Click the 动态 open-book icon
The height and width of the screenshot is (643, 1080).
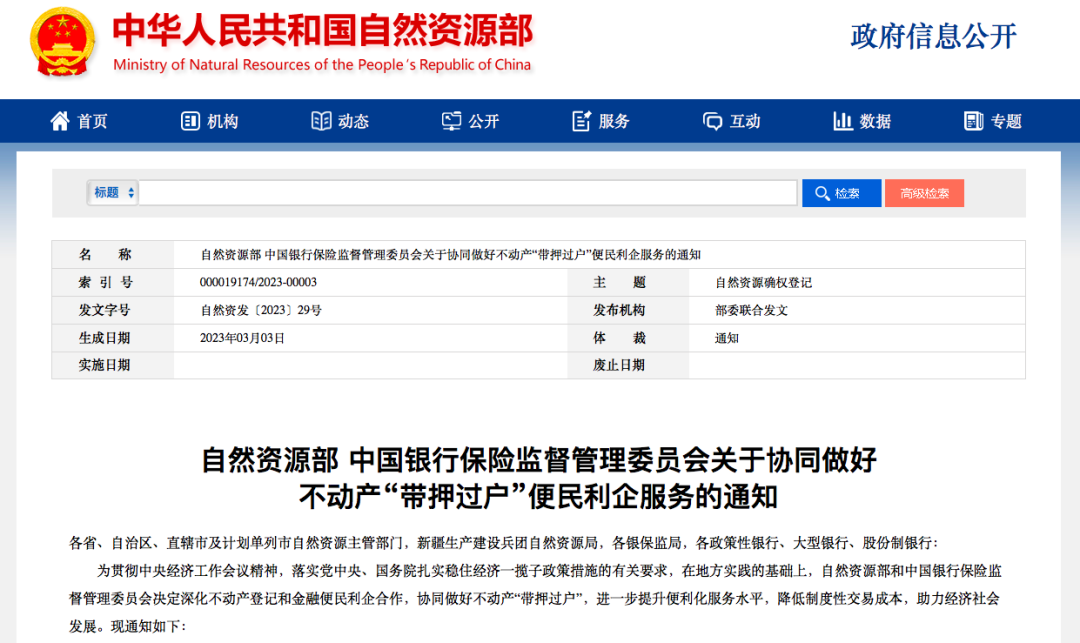[x=320, y=120]
